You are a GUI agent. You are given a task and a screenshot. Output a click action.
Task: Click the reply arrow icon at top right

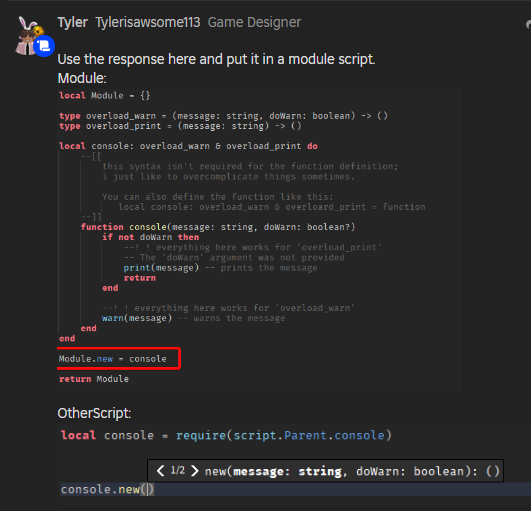click(528, 24)
